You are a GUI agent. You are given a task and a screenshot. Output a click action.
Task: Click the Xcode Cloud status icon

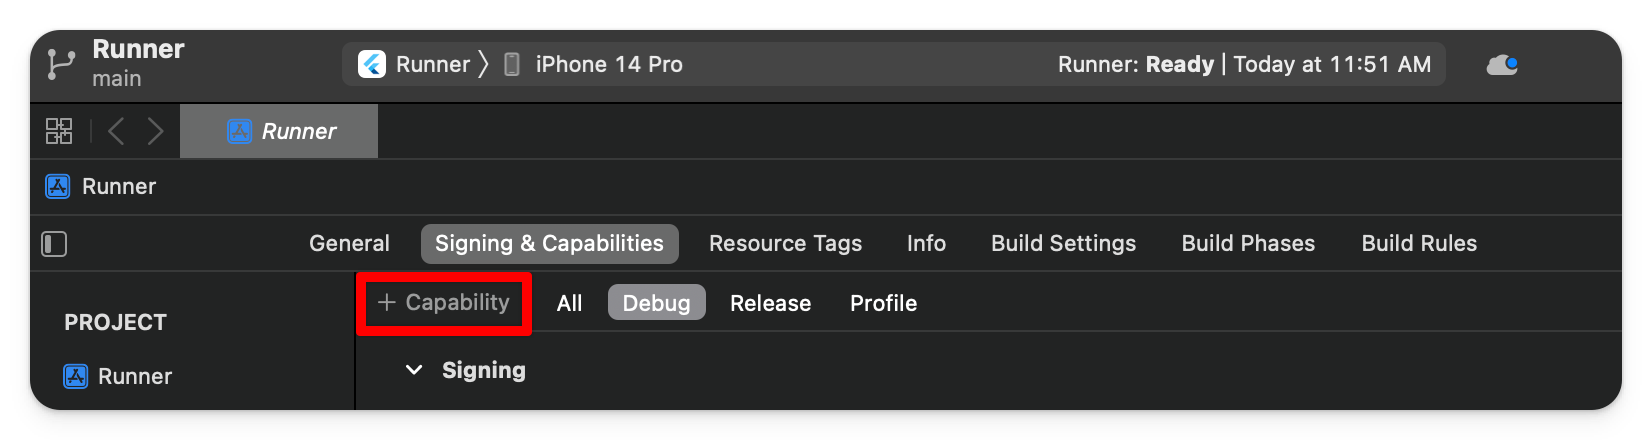[x=1502, y=65]
